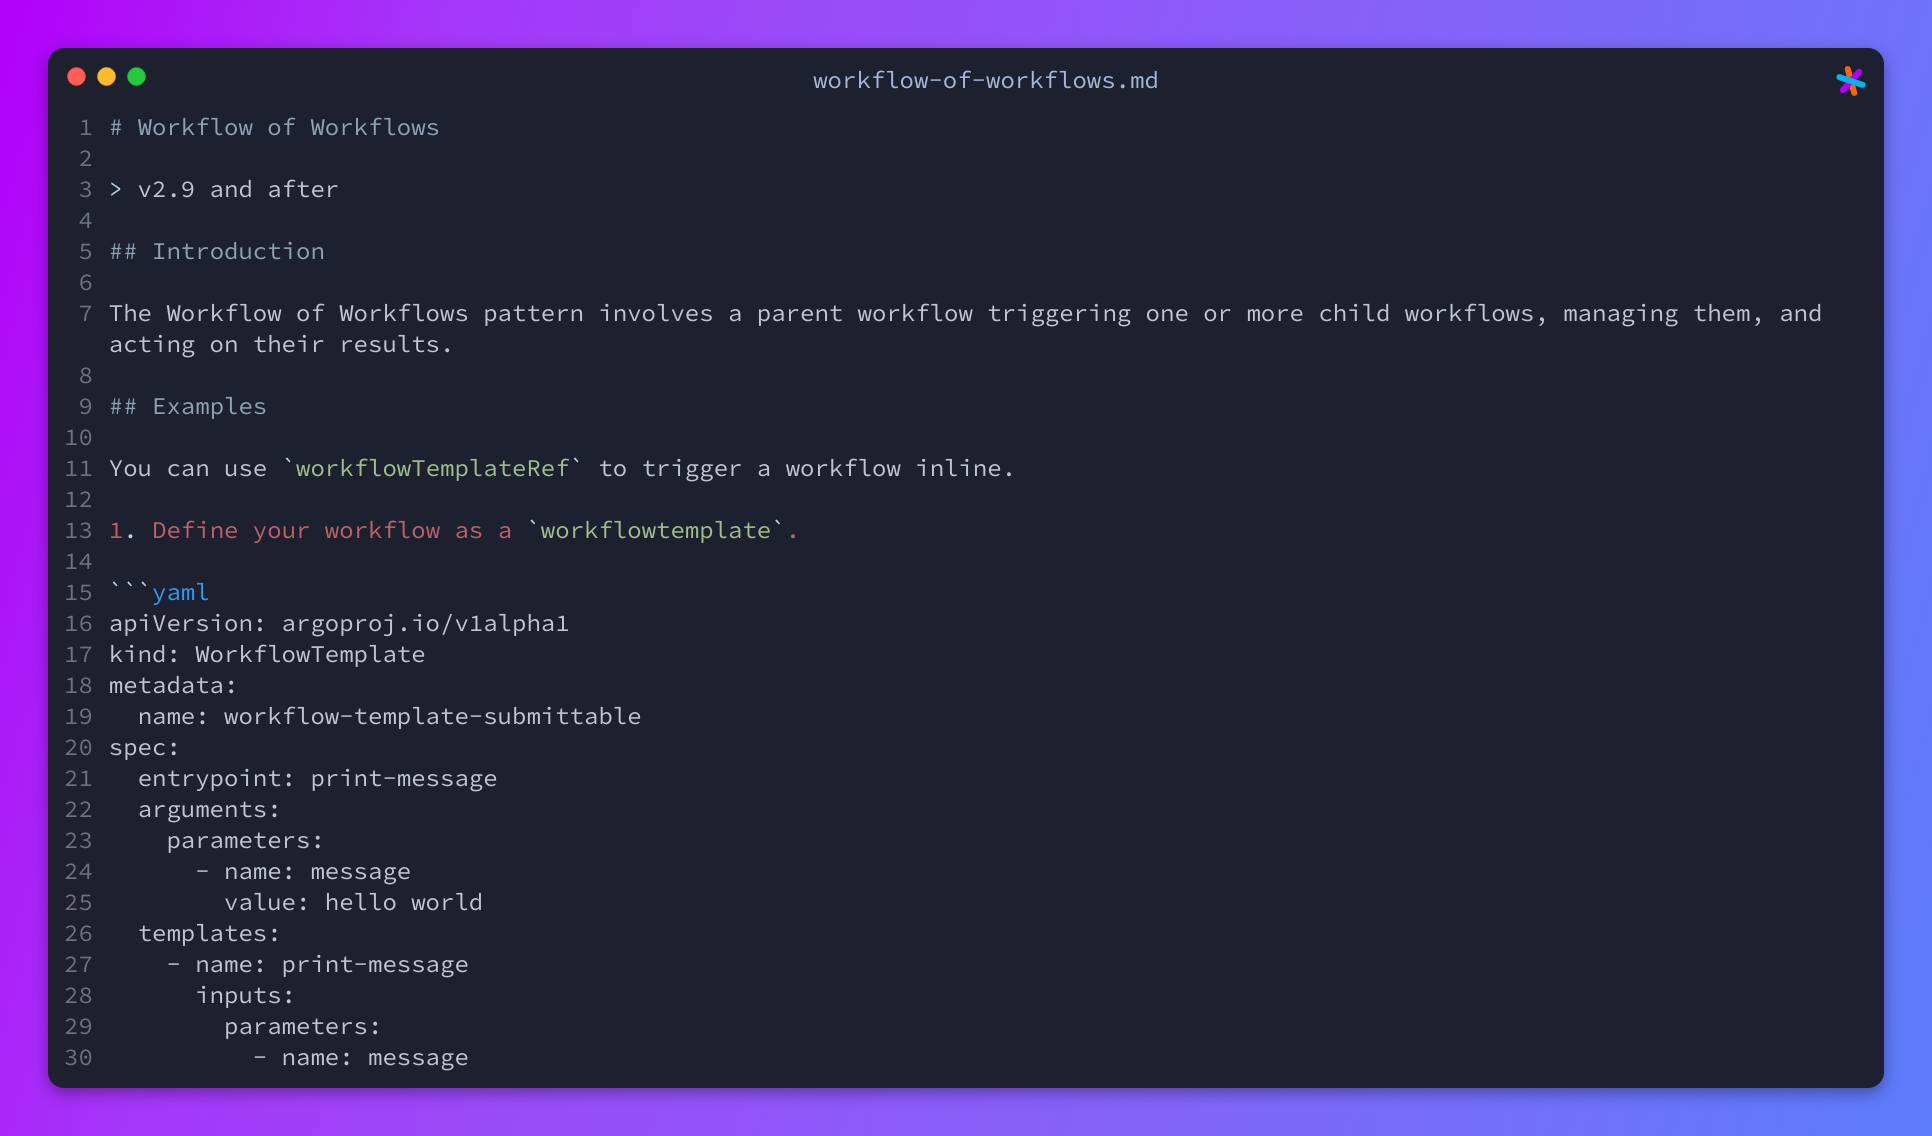Click the '## Examples' heading
Image resolution: width=1932 pixels, height=1136 pixels.
pos(188,406)
